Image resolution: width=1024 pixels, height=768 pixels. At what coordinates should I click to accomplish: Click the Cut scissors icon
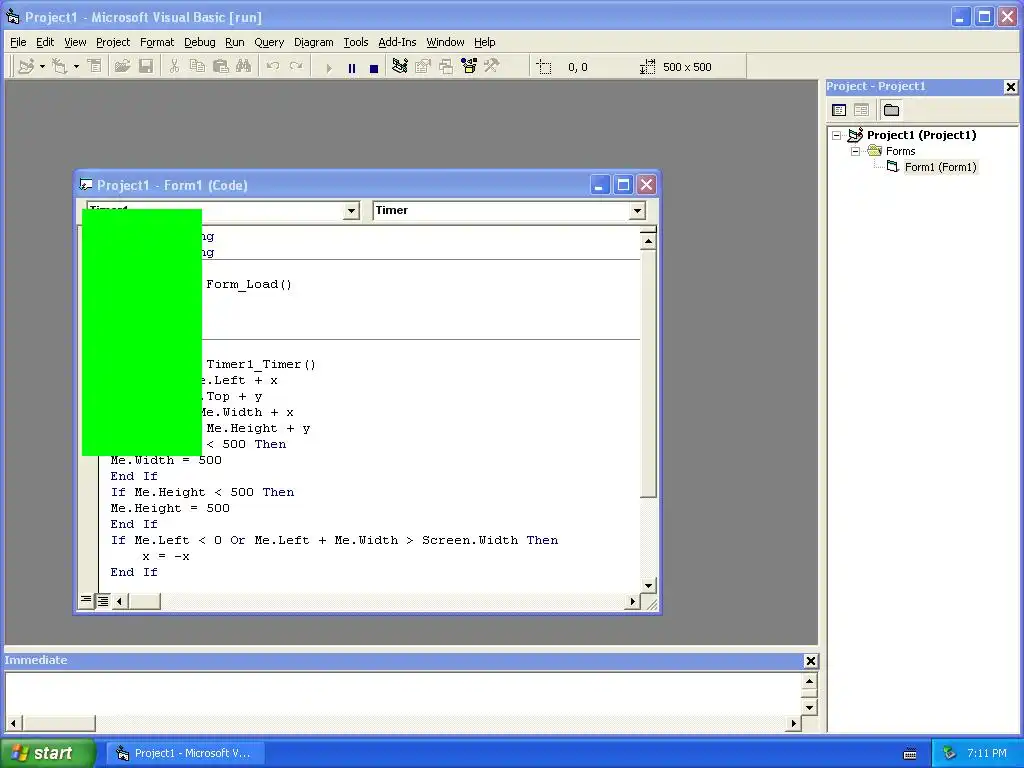174,67
